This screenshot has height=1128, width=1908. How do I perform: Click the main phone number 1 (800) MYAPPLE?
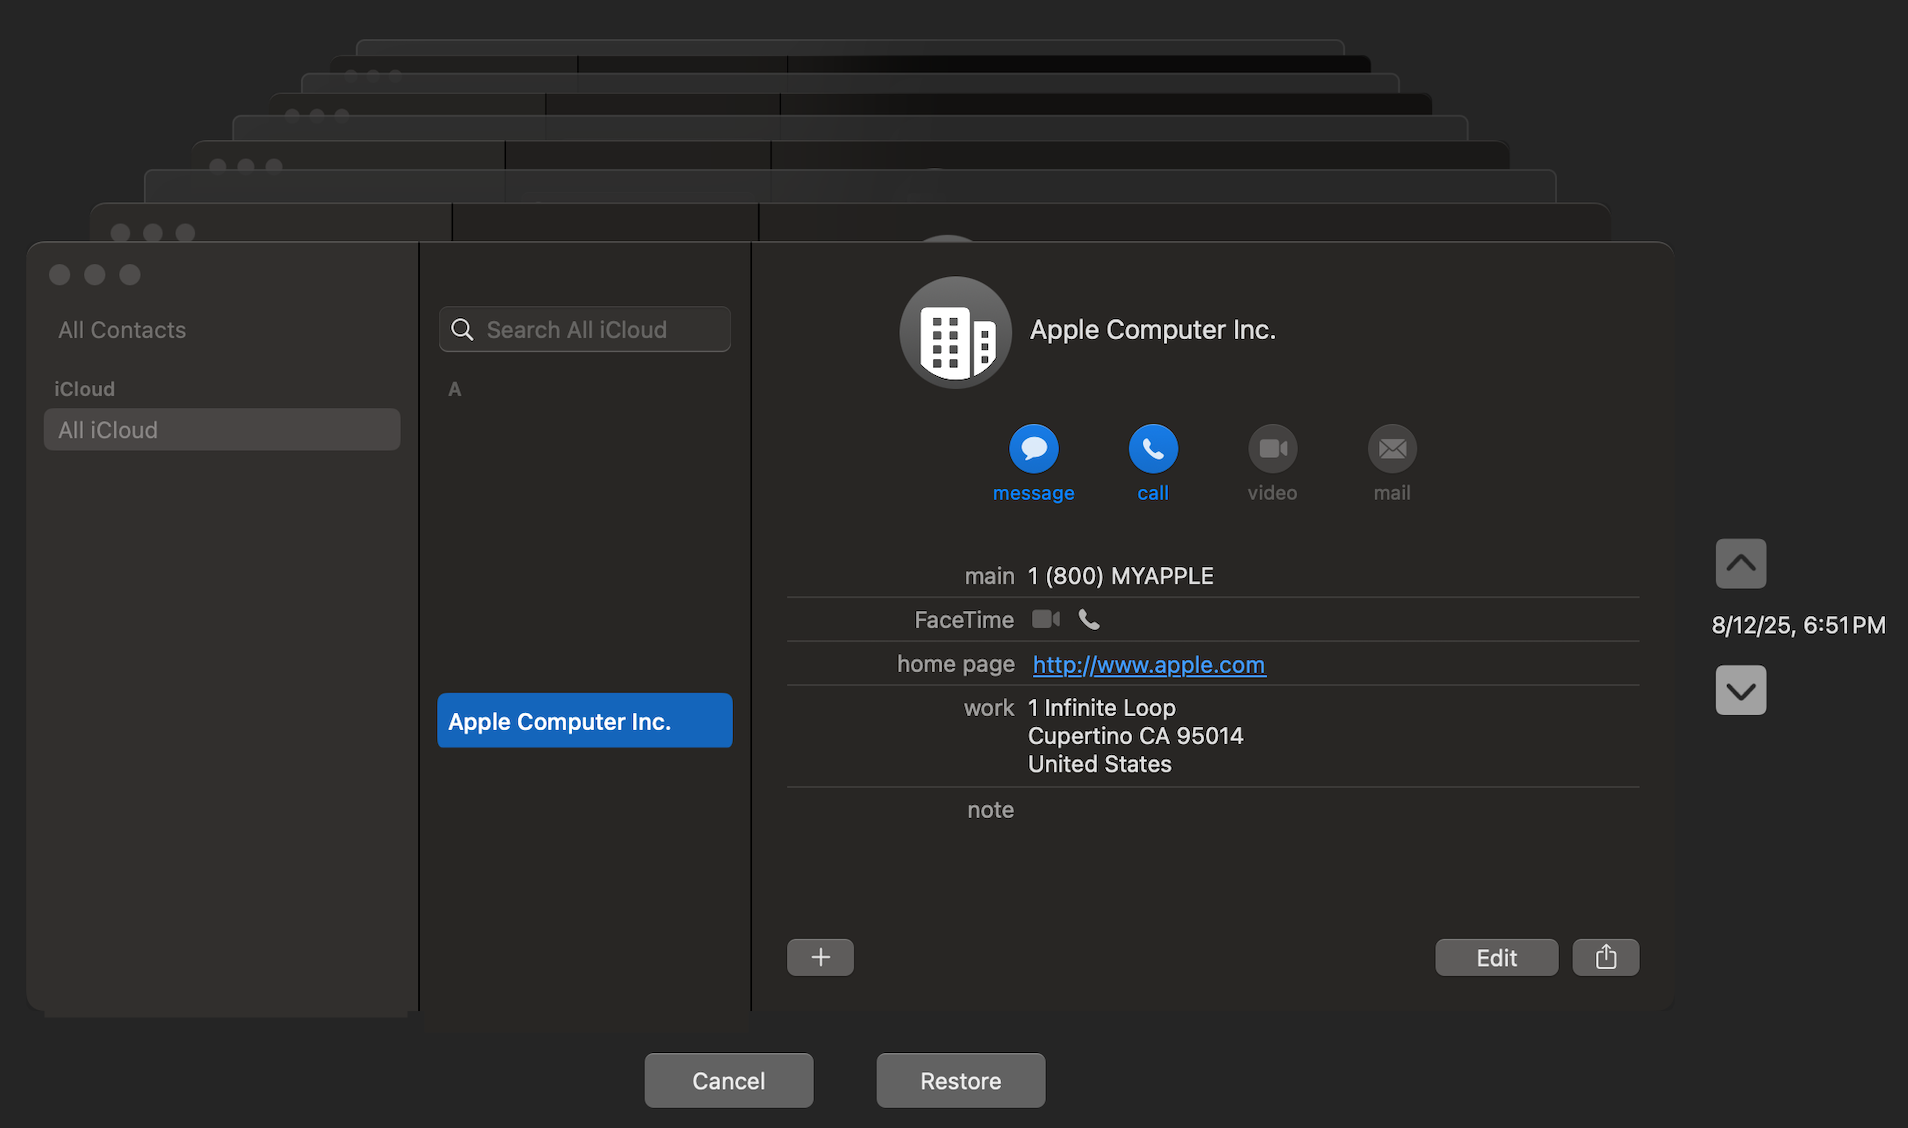1121,576
